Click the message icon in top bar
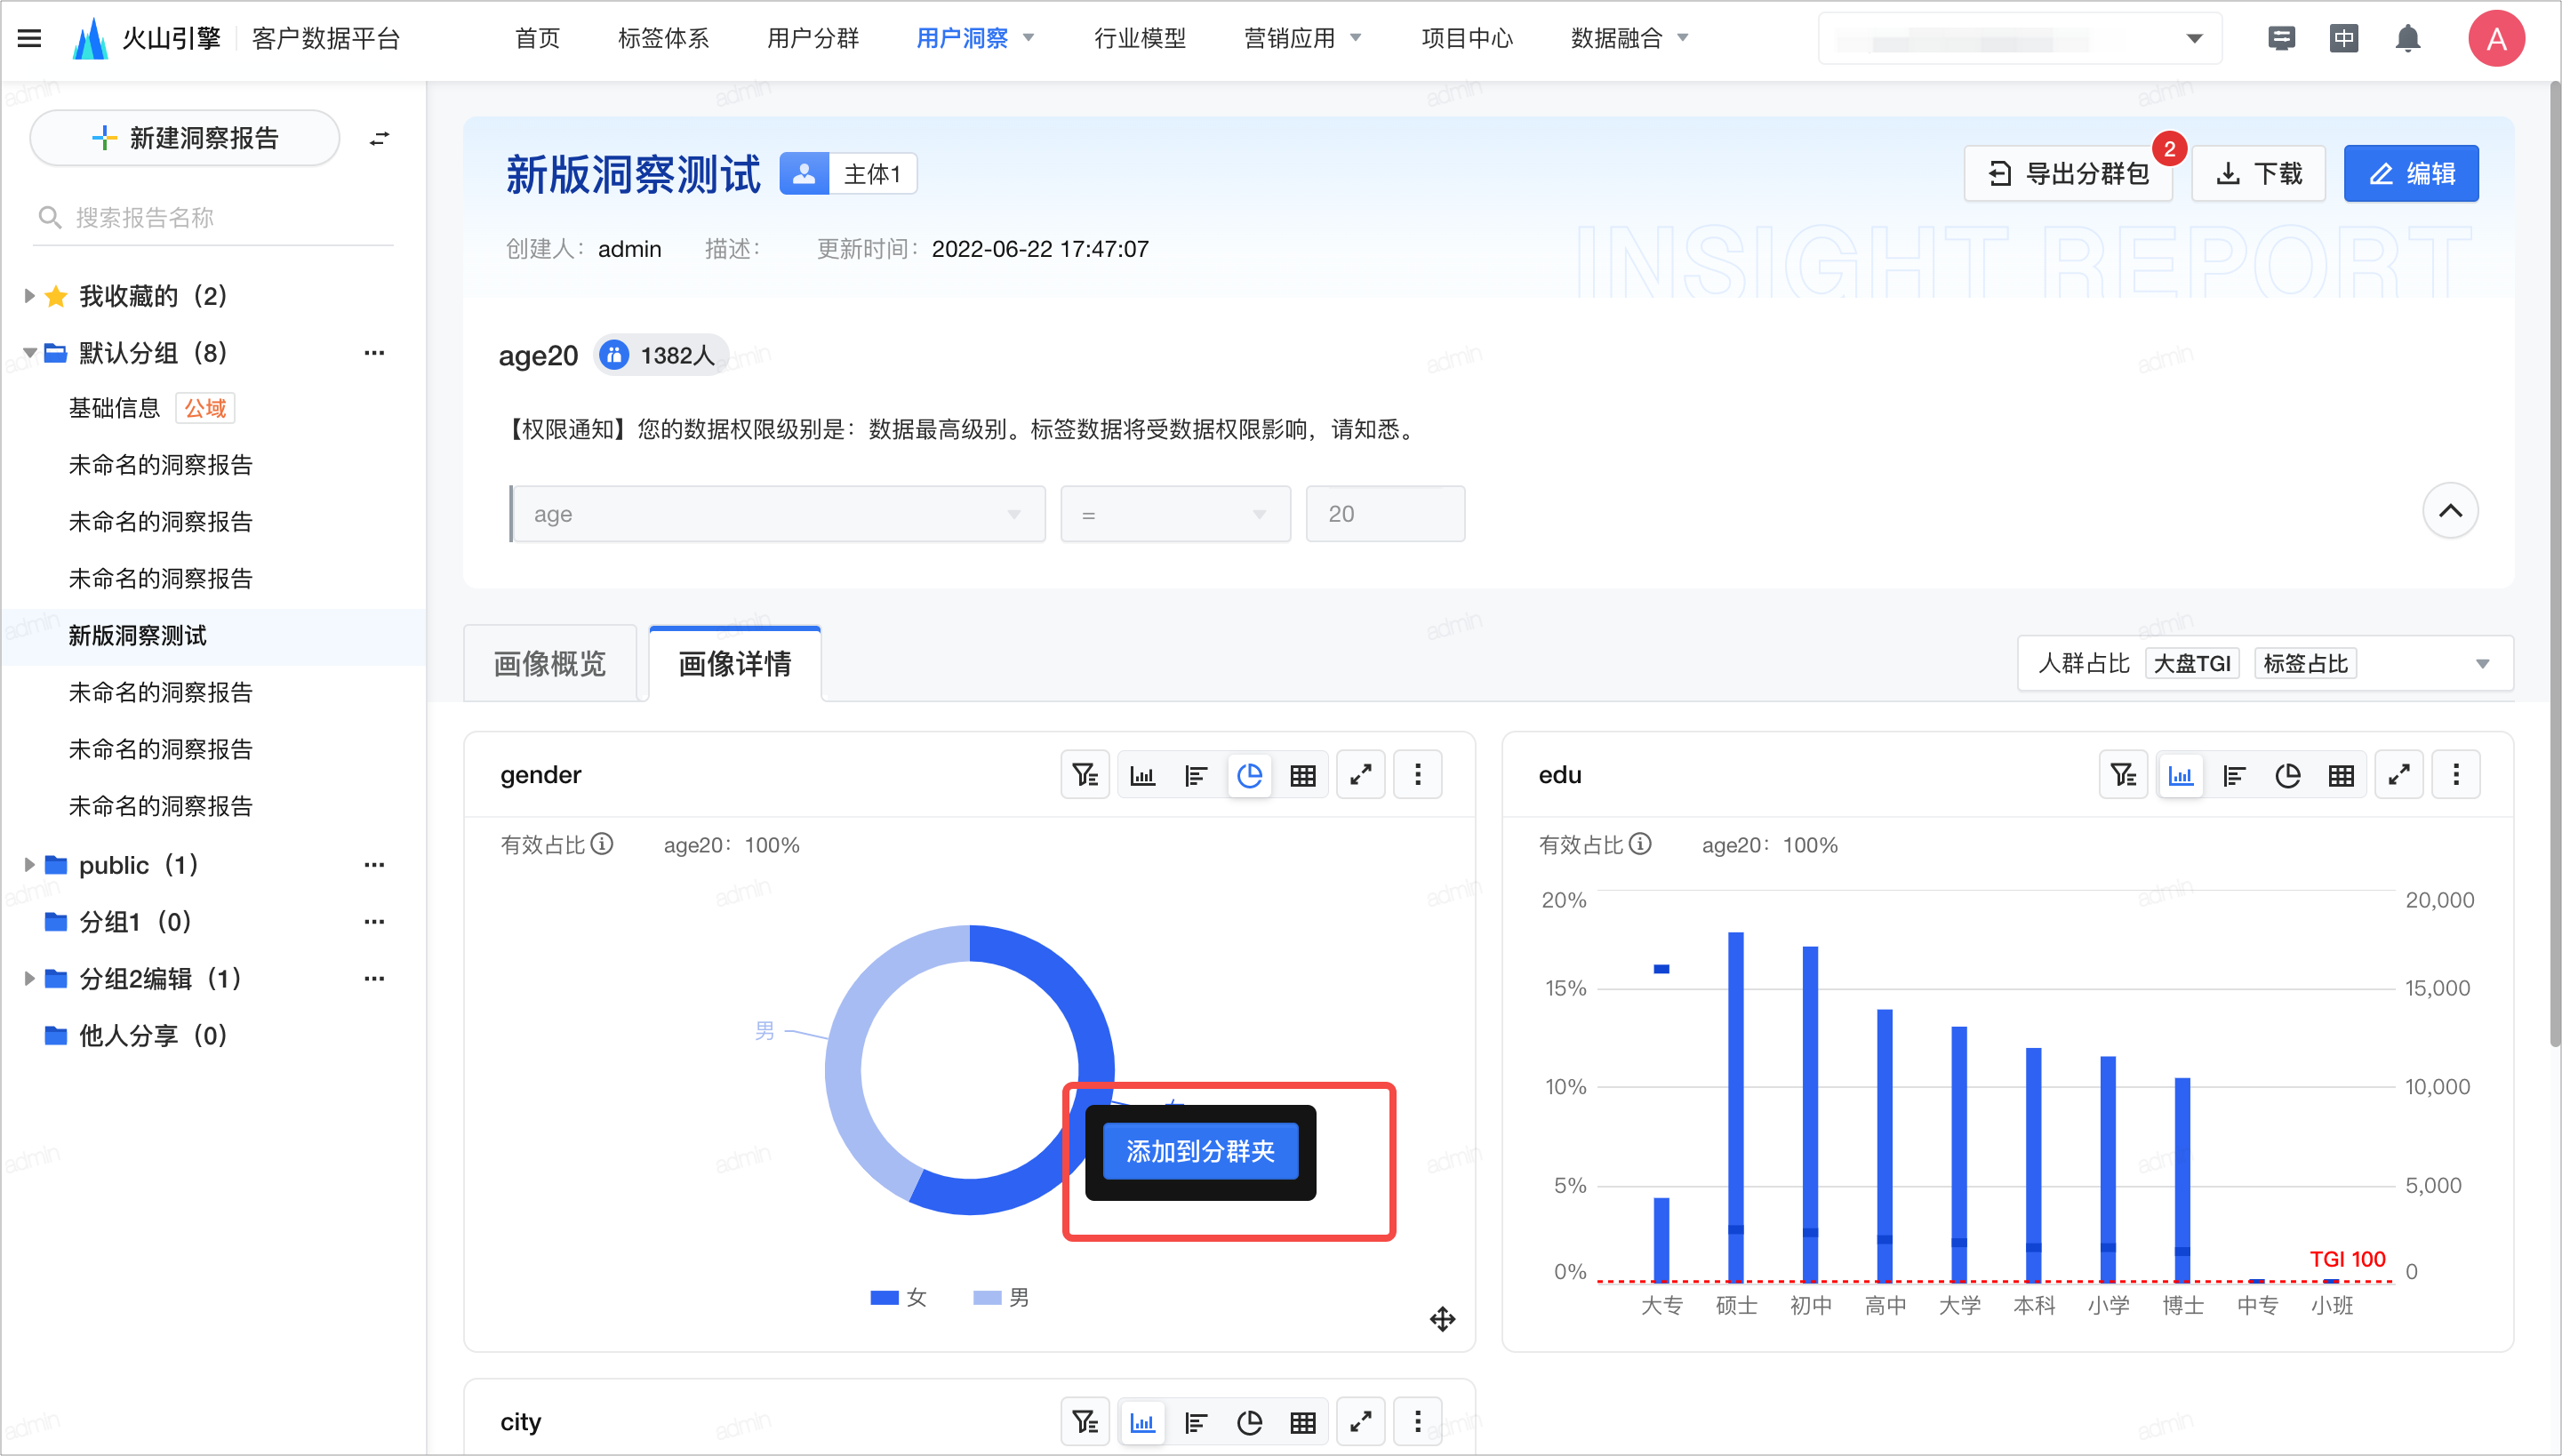 coord(2281,38)
